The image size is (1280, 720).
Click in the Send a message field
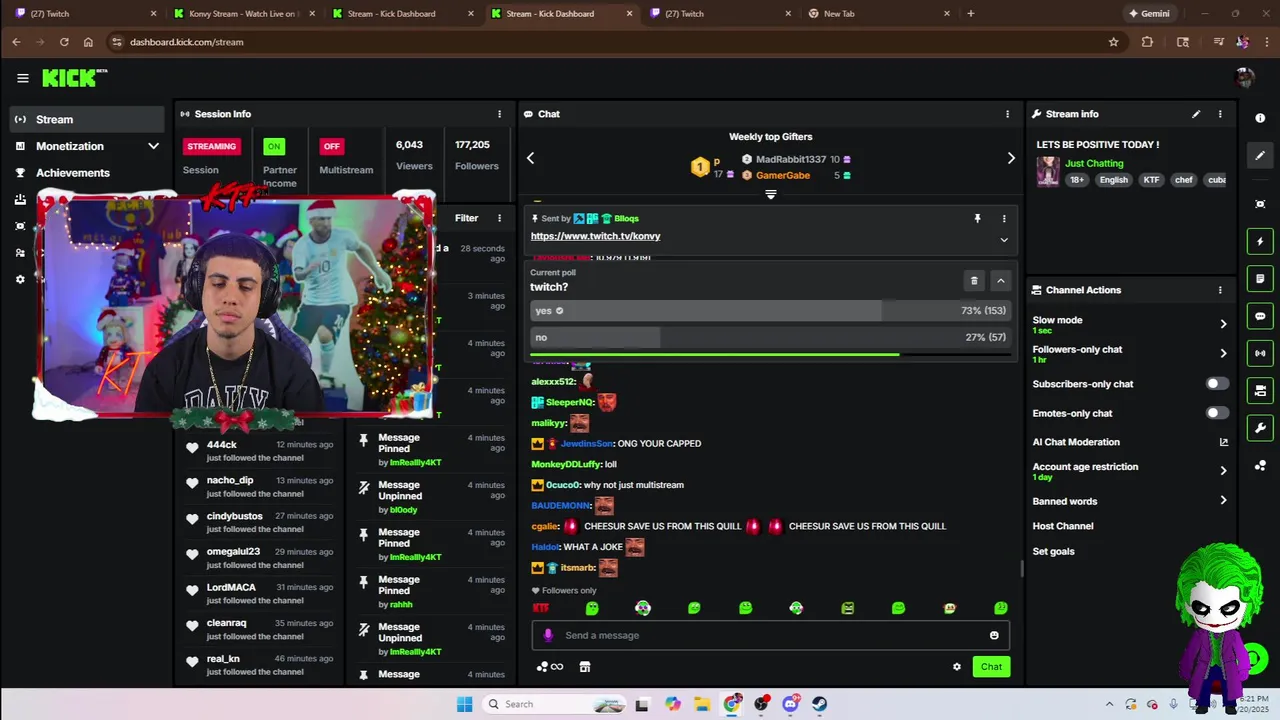click(x=770, y=635)
